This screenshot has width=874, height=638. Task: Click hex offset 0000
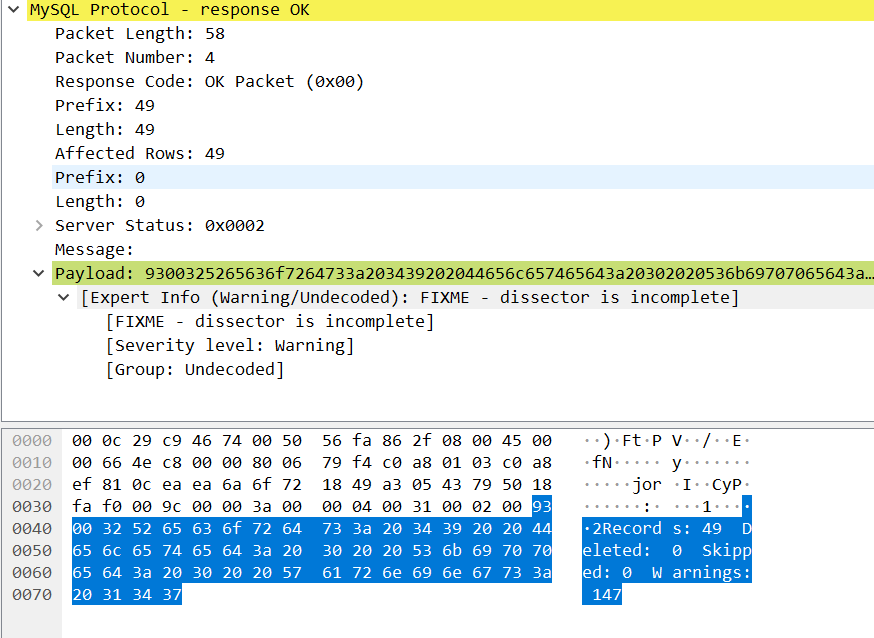(32, 441)
